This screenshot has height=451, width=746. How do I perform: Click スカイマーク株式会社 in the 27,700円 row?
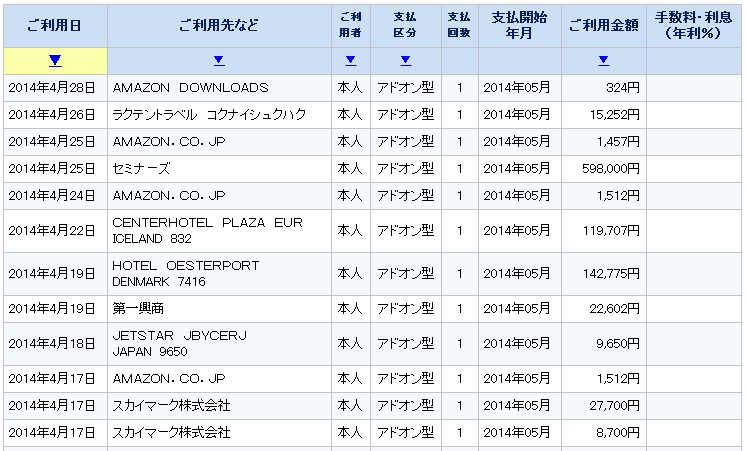[x=171, y=405]
